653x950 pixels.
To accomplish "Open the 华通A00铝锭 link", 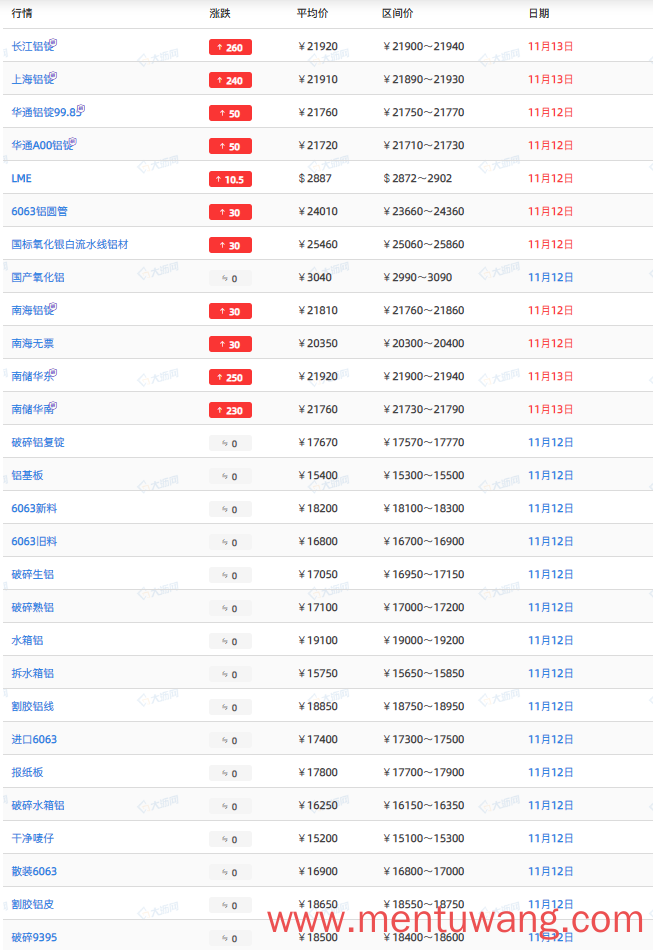I will coord(41,145).
